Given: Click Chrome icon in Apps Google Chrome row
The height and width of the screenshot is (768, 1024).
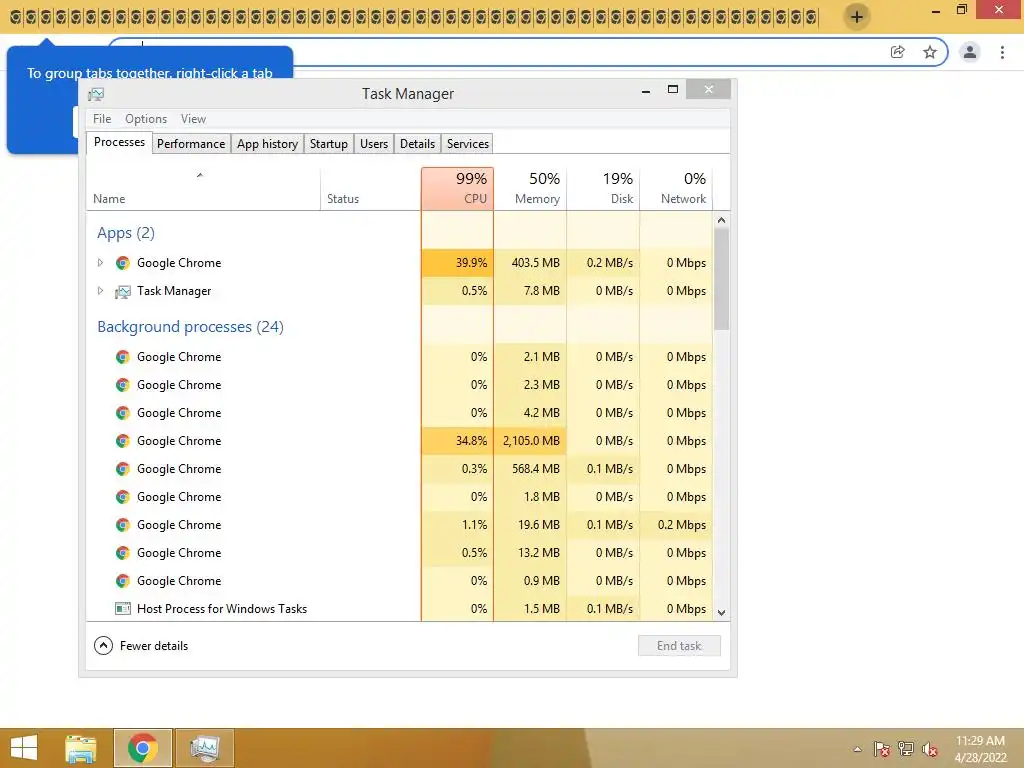Looking at the screenshot, I should [x=122, y=263].
